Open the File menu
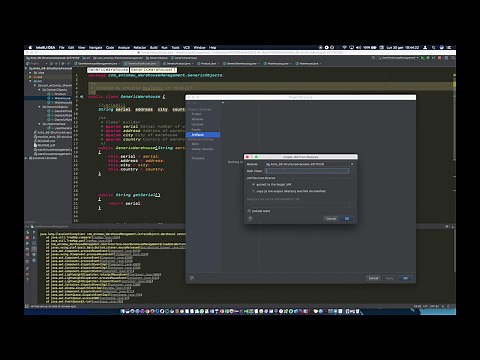Screen dimensions: 480x360 tap(62, 48)
